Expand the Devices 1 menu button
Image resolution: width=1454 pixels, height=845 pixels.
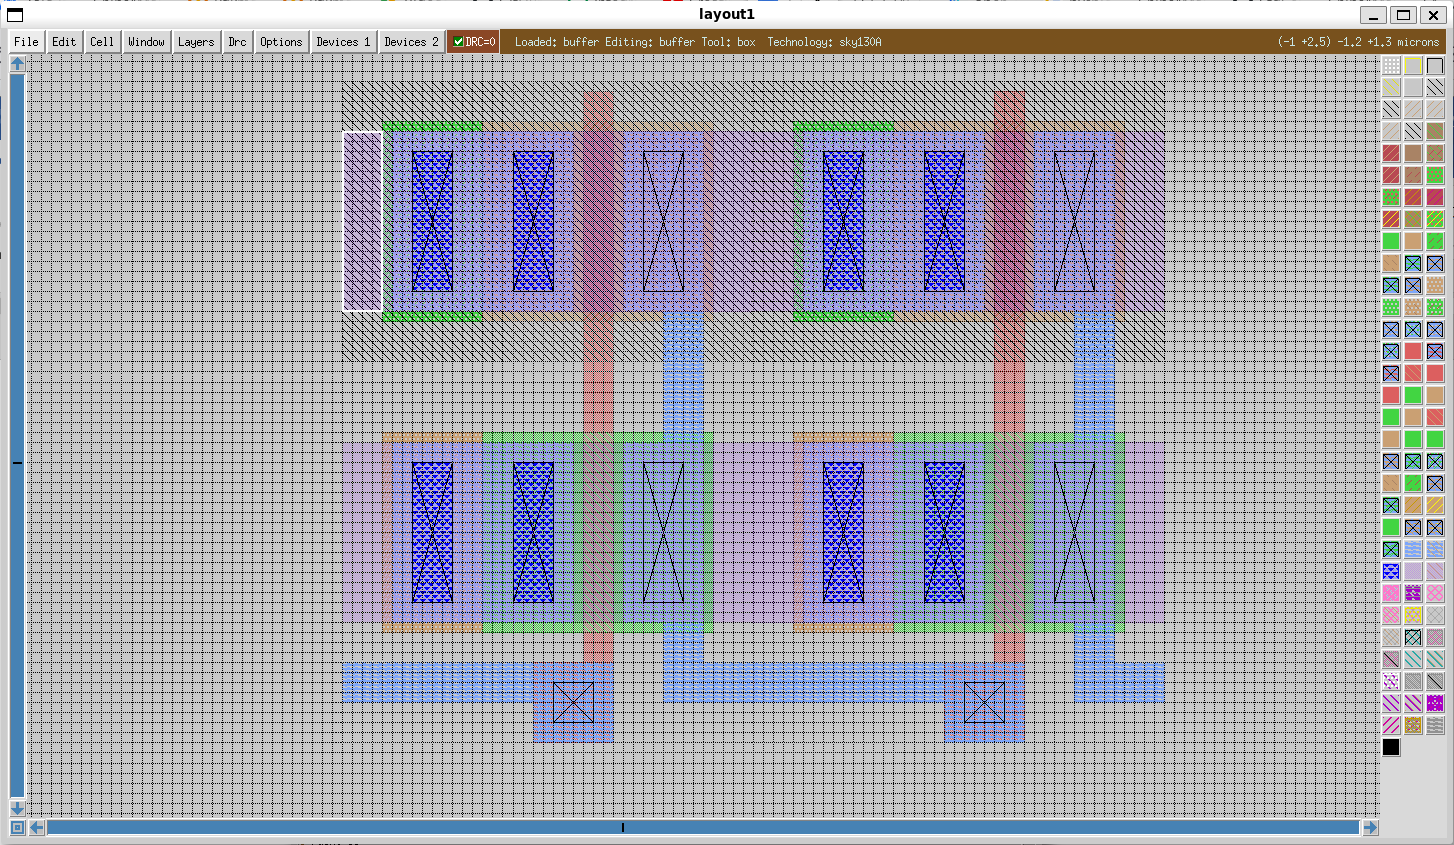click(343, 42)
